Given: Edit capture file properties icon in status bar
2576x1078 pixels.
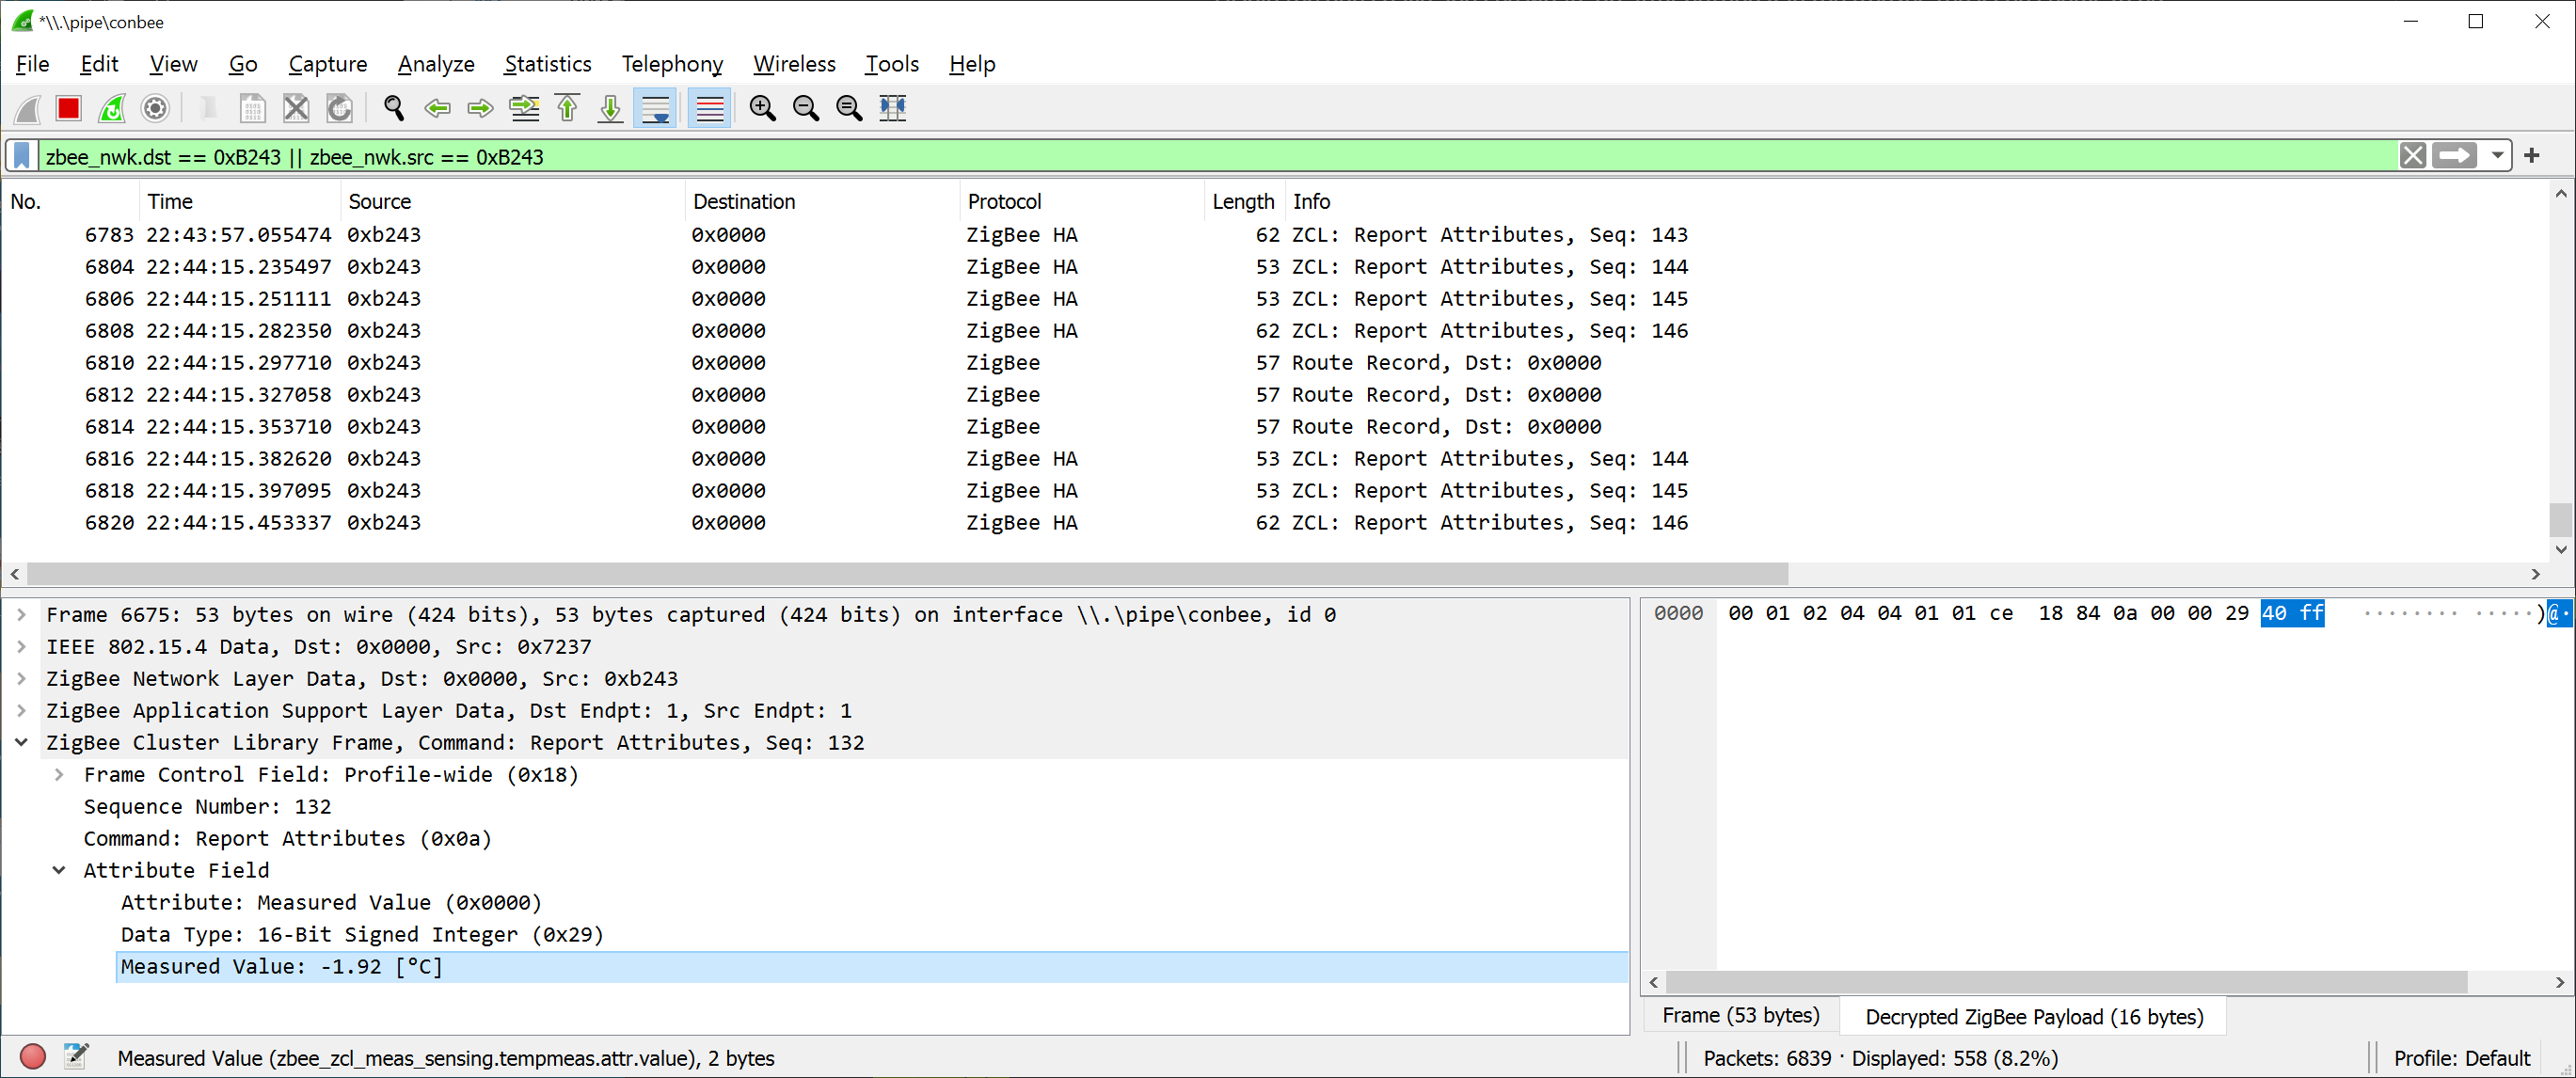Looking at the screenshot, I should pyautogui.click(x=76, y=1057).
